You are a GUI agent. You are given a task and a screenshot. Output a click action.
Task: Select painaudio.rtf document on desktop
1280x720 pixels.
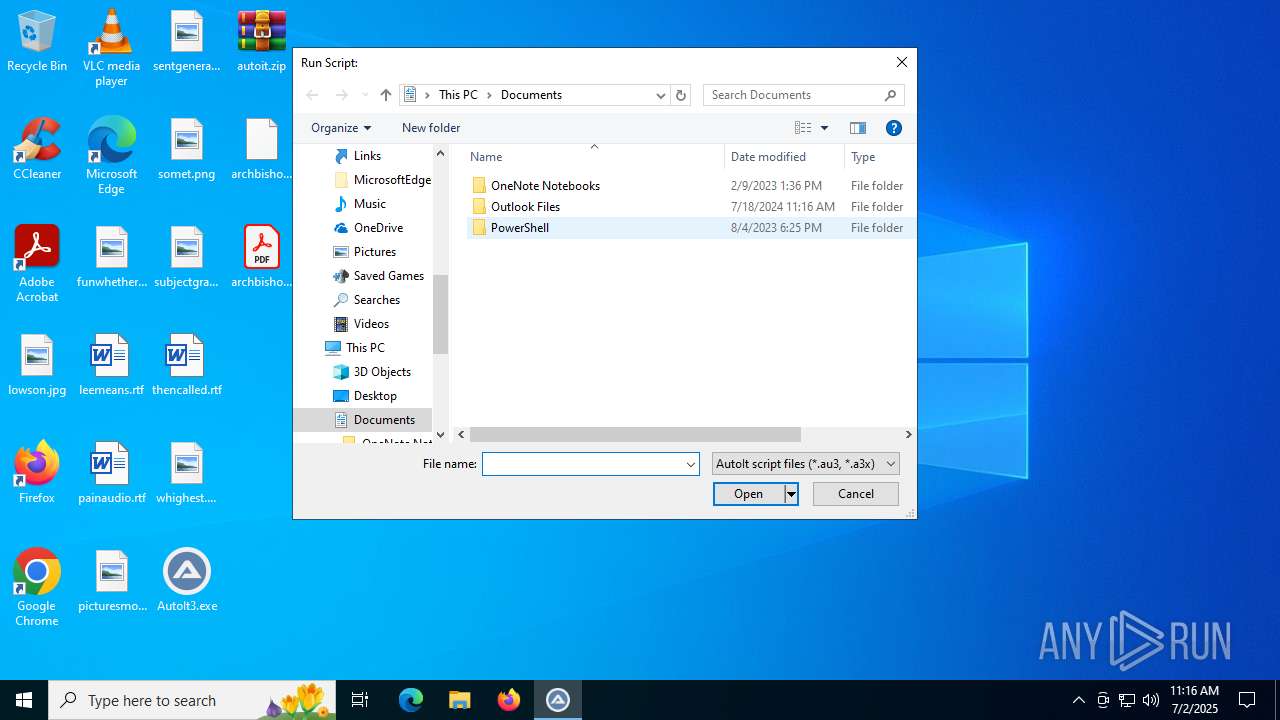pyautogui.click(x=111, y=473)
